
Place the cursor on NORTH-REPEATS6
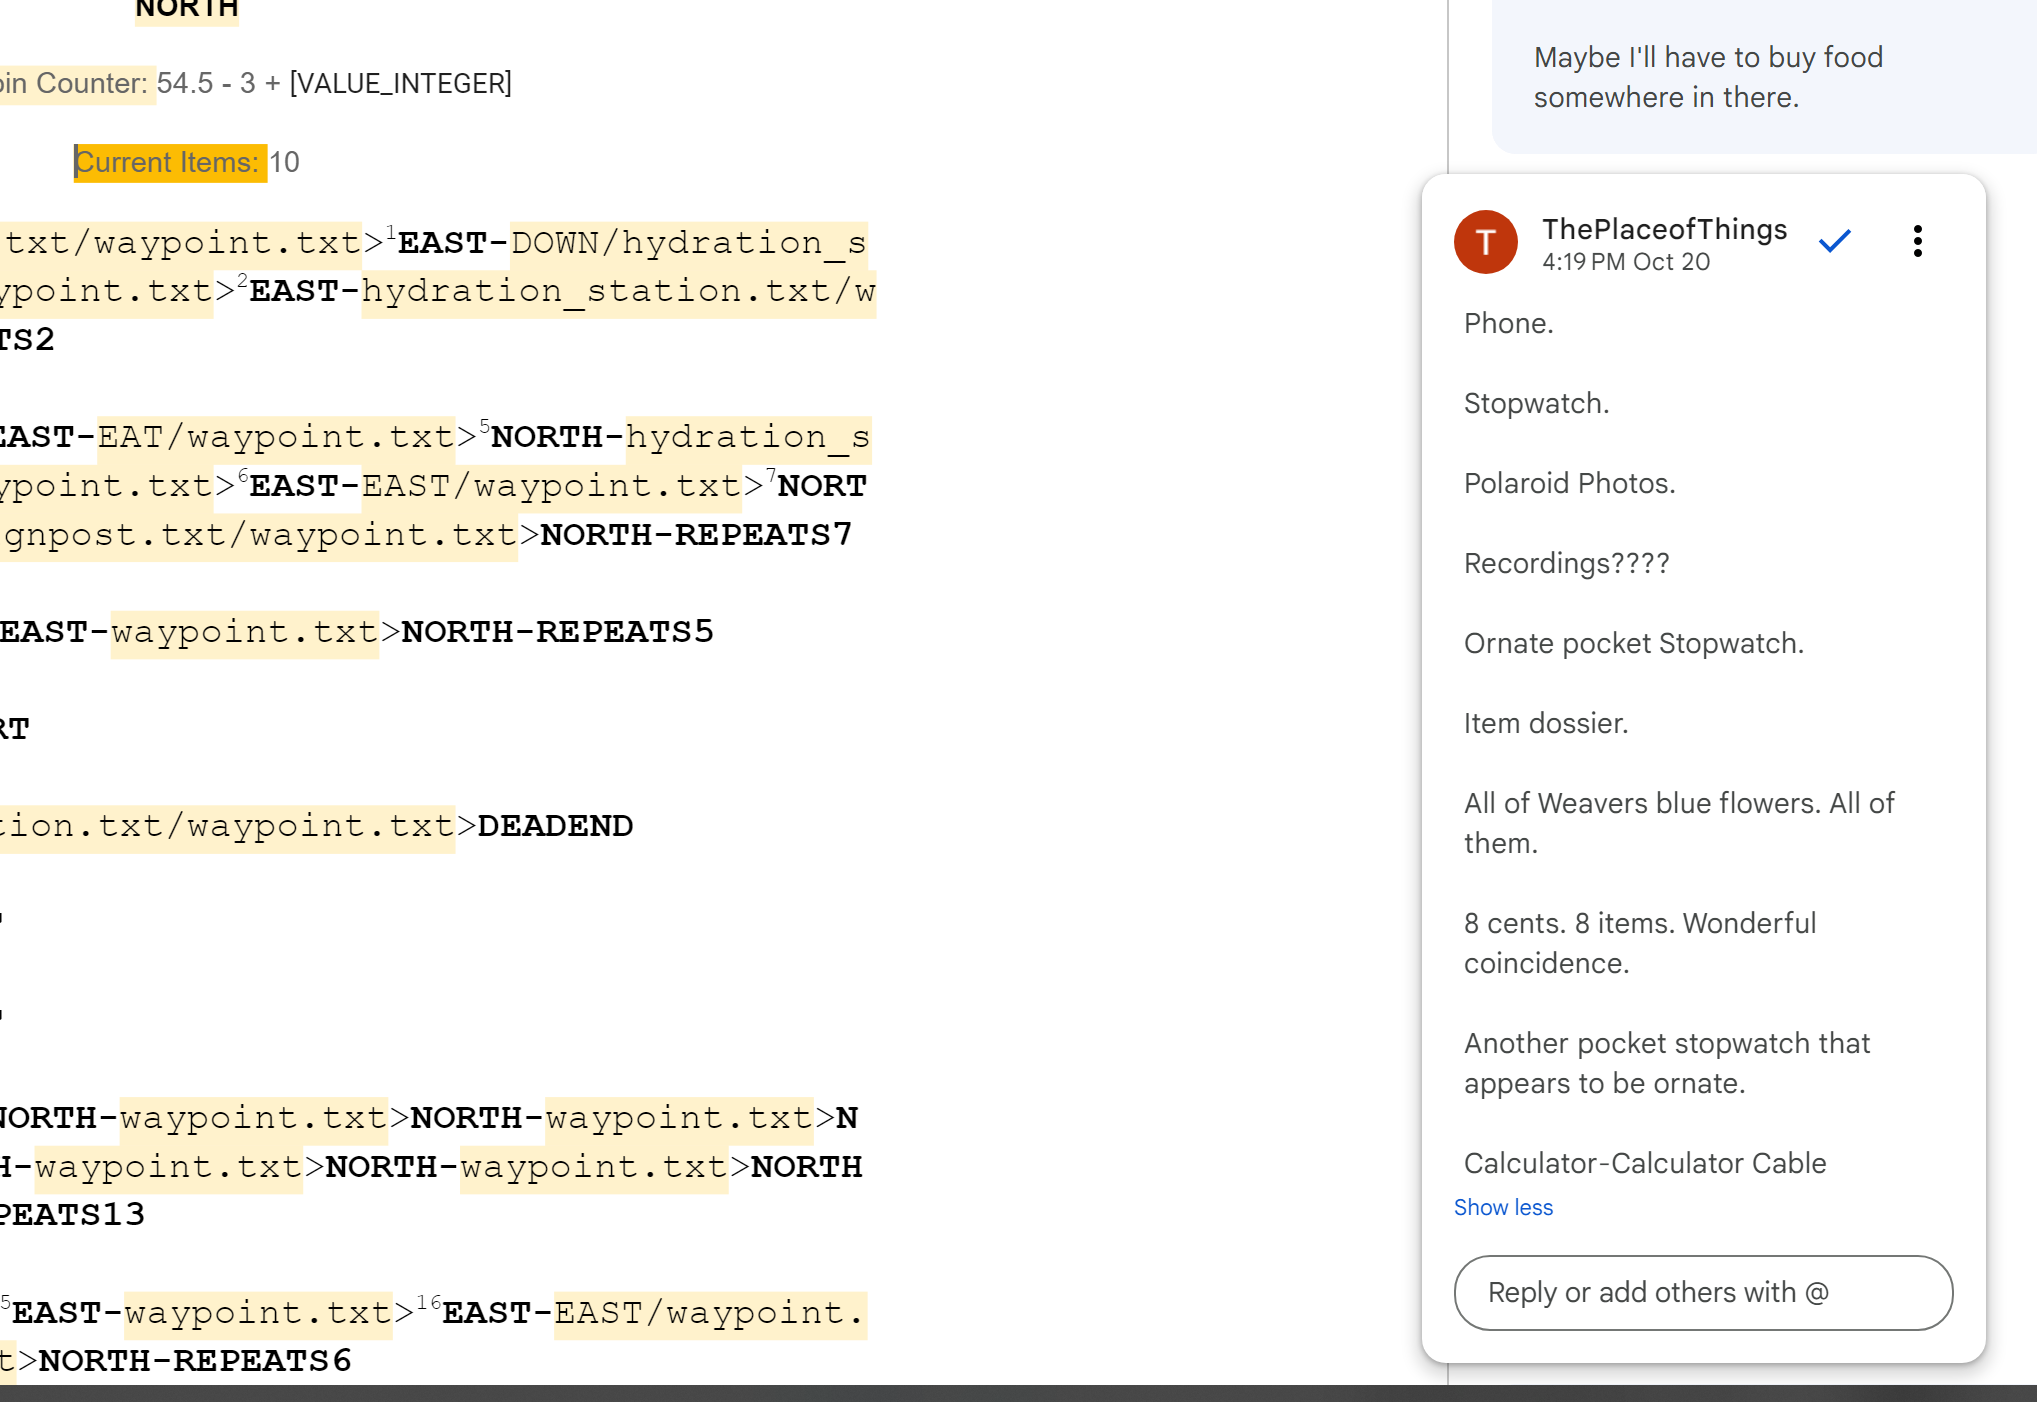pyautogui.click(x=195, y=1360)
